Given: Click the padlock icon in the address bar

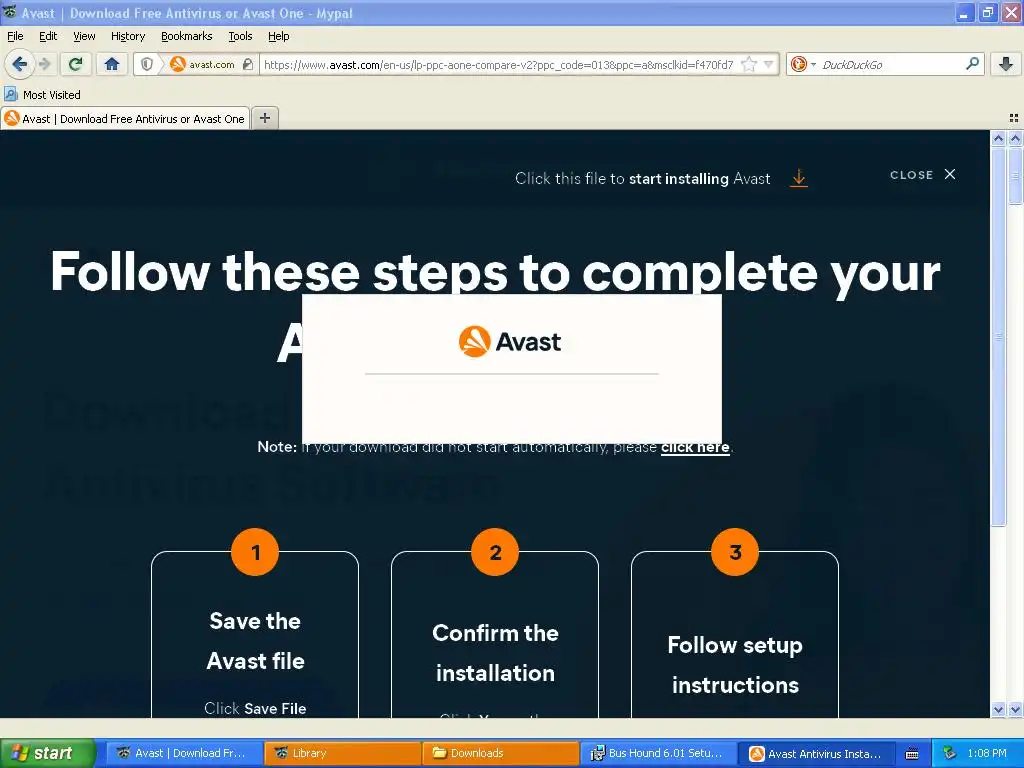Looking at the screenshot, I should click(248, 64).
